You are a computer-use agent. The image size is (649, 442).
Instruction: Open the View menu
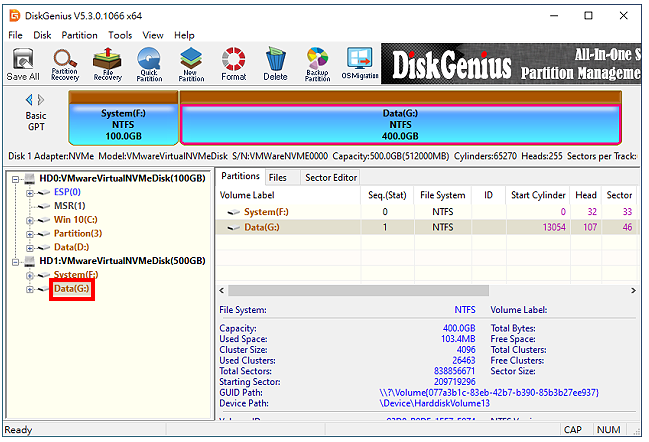[153, 35]
